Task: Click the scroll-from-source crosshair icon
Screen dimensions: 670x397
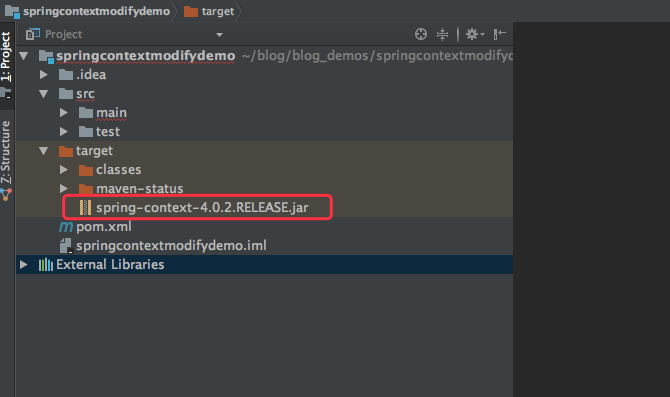Action: pyautogui.click(x=421, y=34)
